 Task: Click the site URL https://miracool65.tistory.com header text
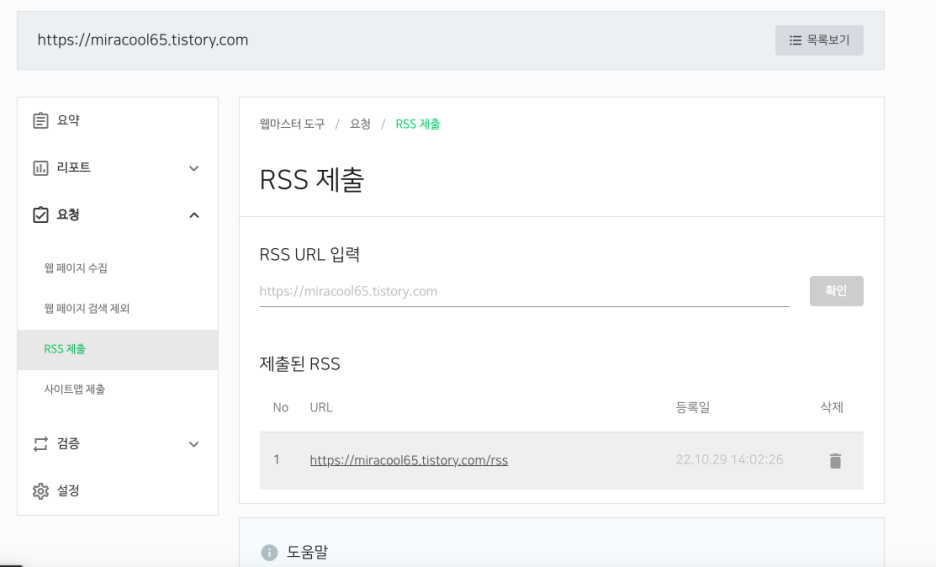[143, 40]
